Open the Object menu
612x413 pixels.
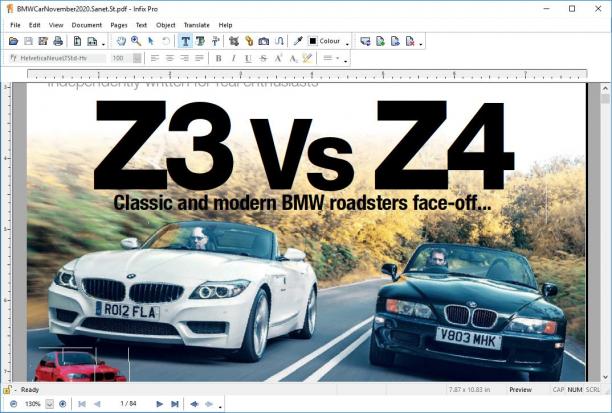[x=165, y=25]
